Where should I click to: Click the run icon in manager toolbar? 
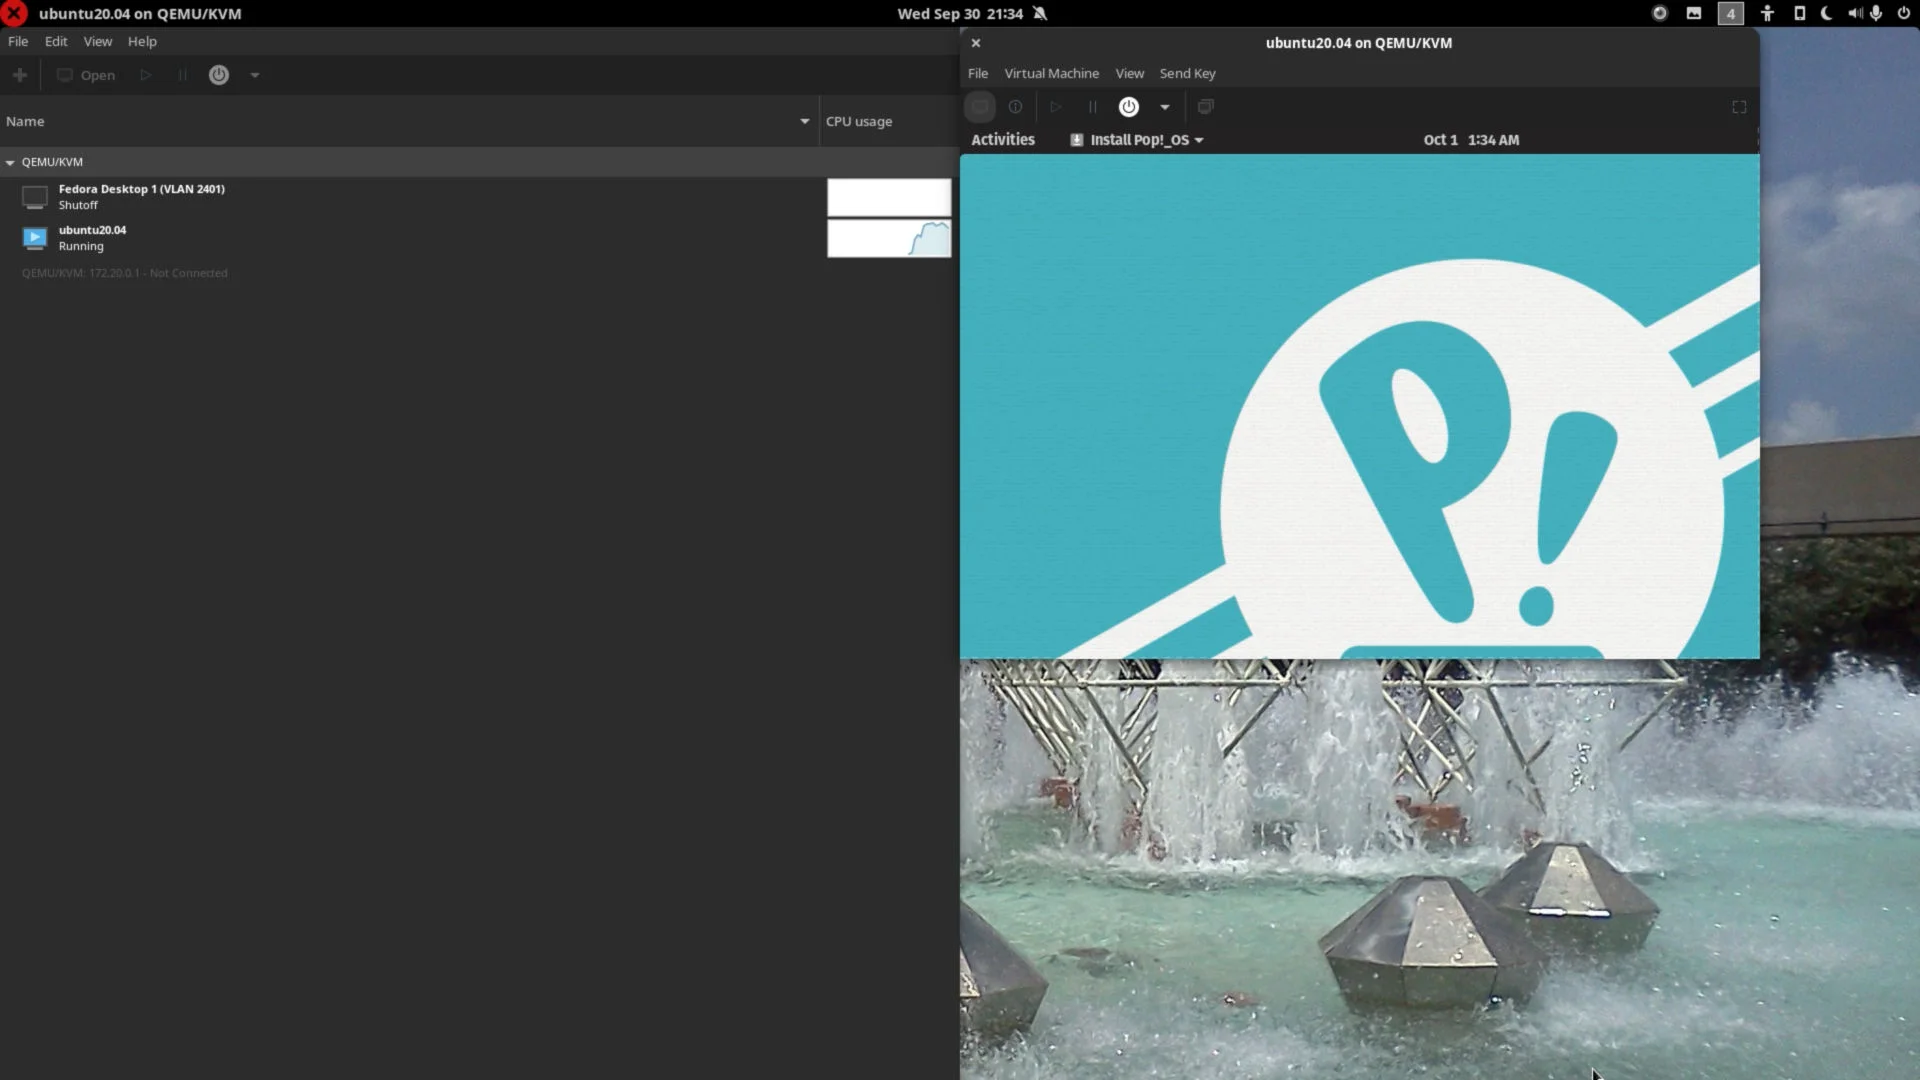[x=146, y=75]
